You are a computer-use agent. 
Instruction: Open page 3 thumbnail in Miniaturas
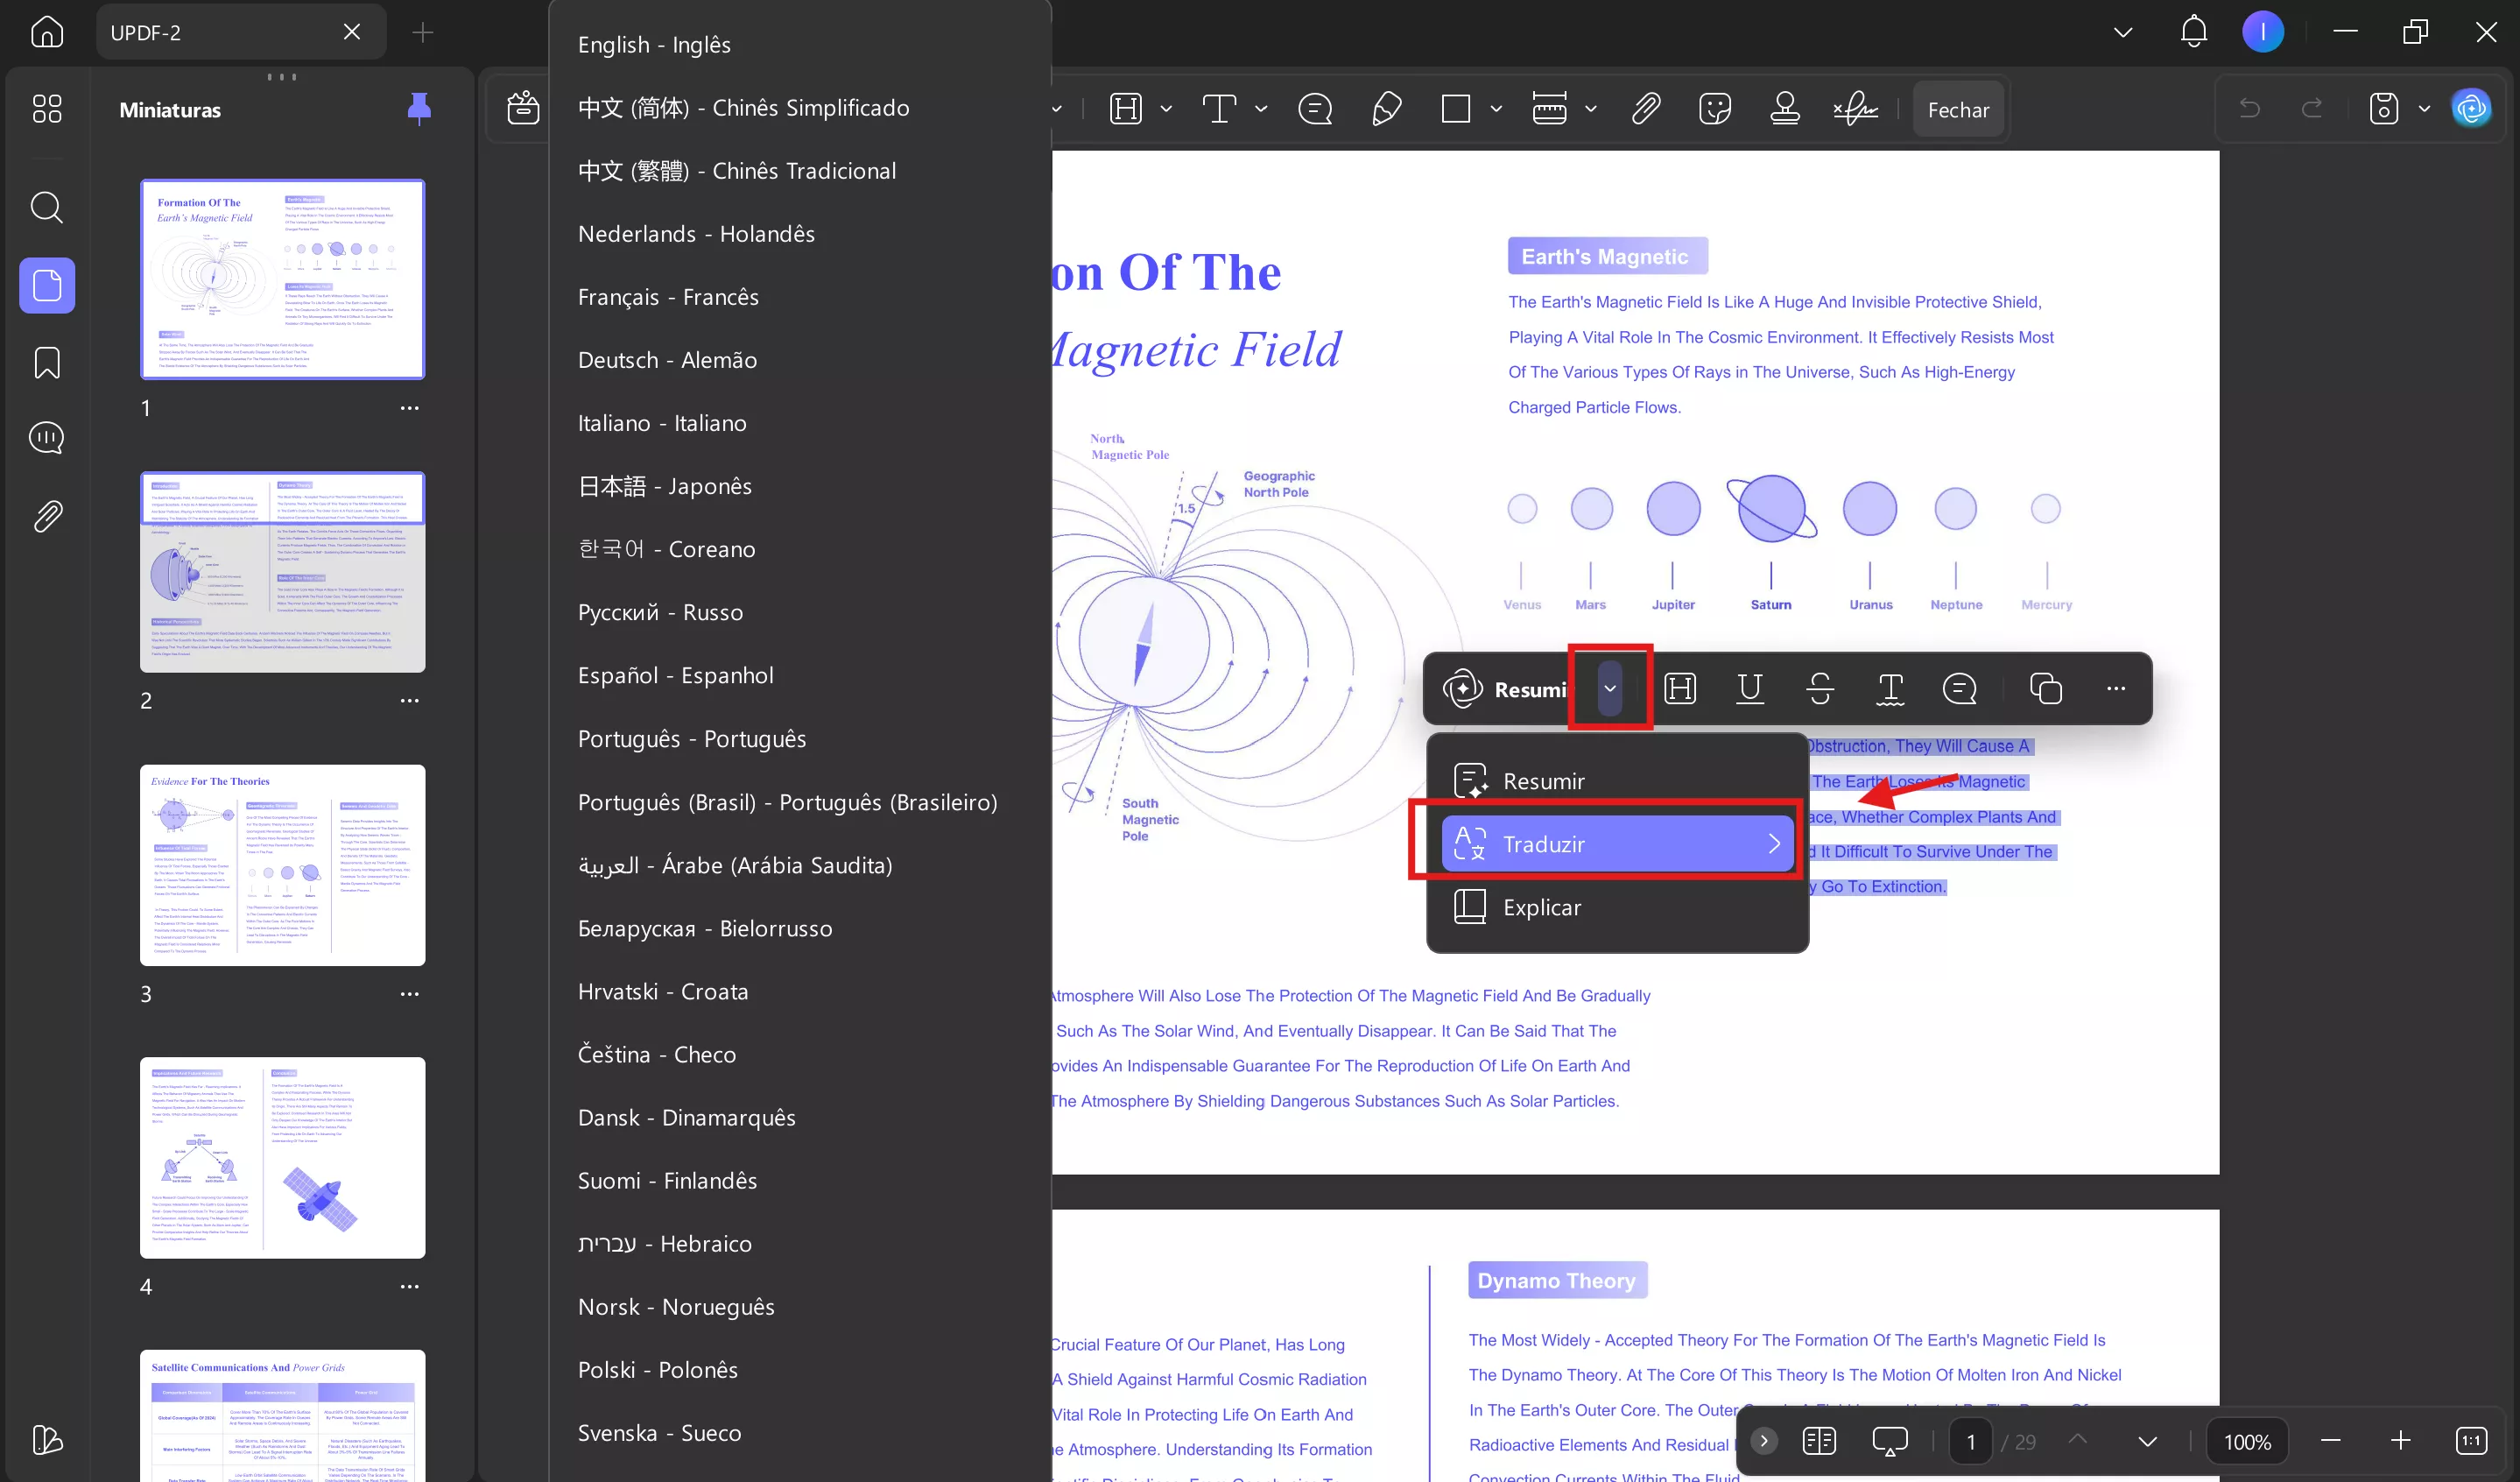pos(282,865)
